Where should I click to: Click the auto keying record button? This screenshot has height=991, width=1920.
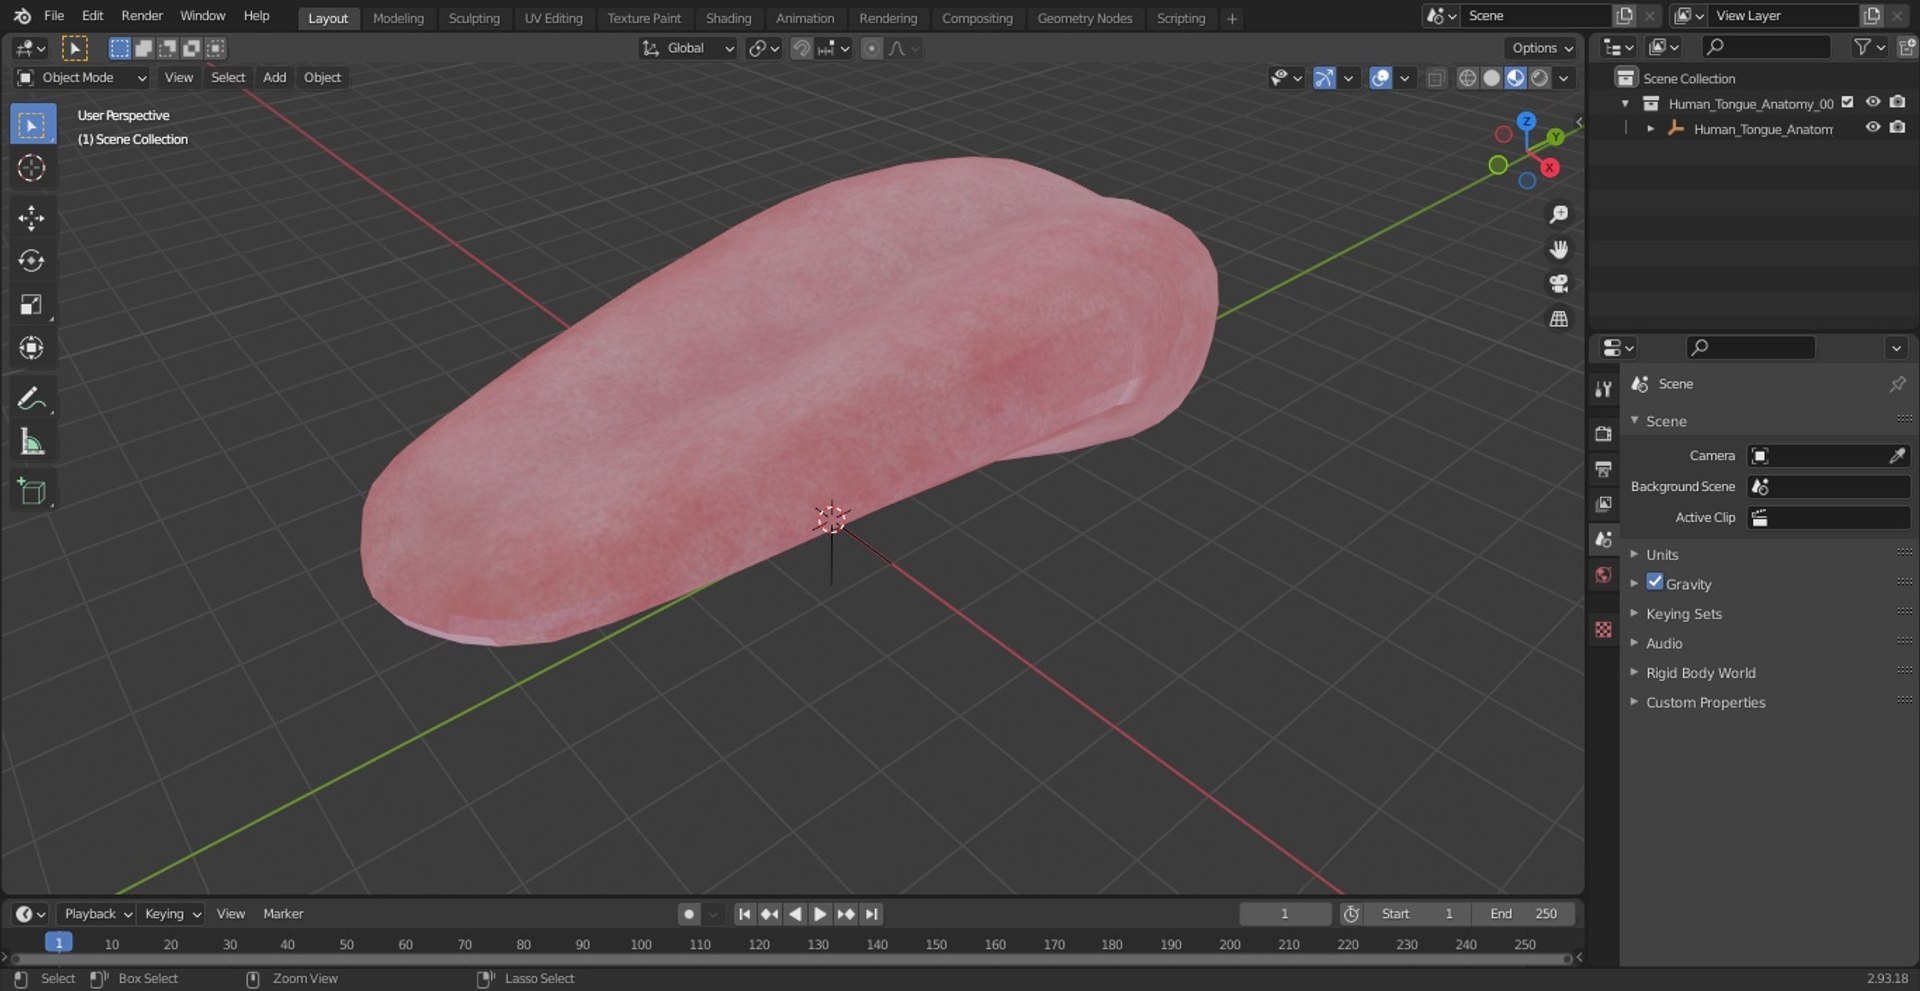click(688, 914)
